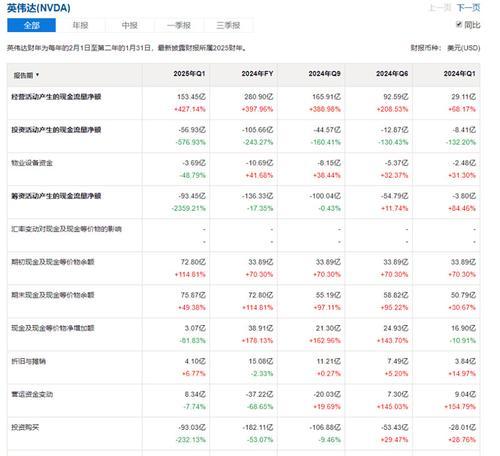Click the 2024年Q9 column header
500x456 pixels.
click(325, 74)
